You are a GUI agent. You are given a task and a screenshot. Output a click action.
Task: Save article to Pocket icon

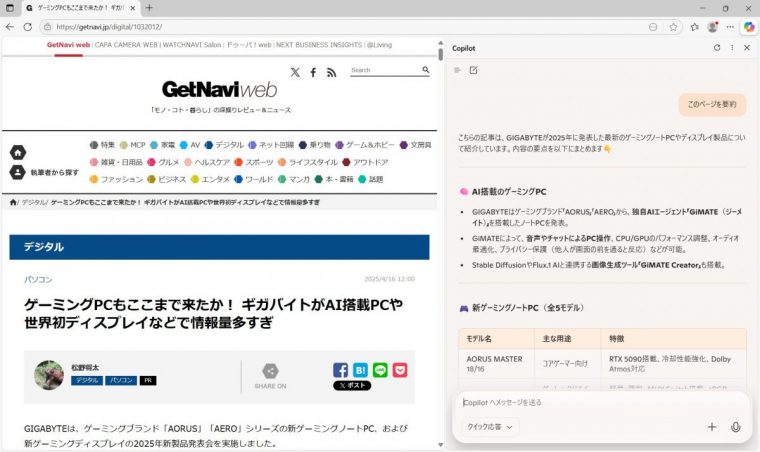400,370
